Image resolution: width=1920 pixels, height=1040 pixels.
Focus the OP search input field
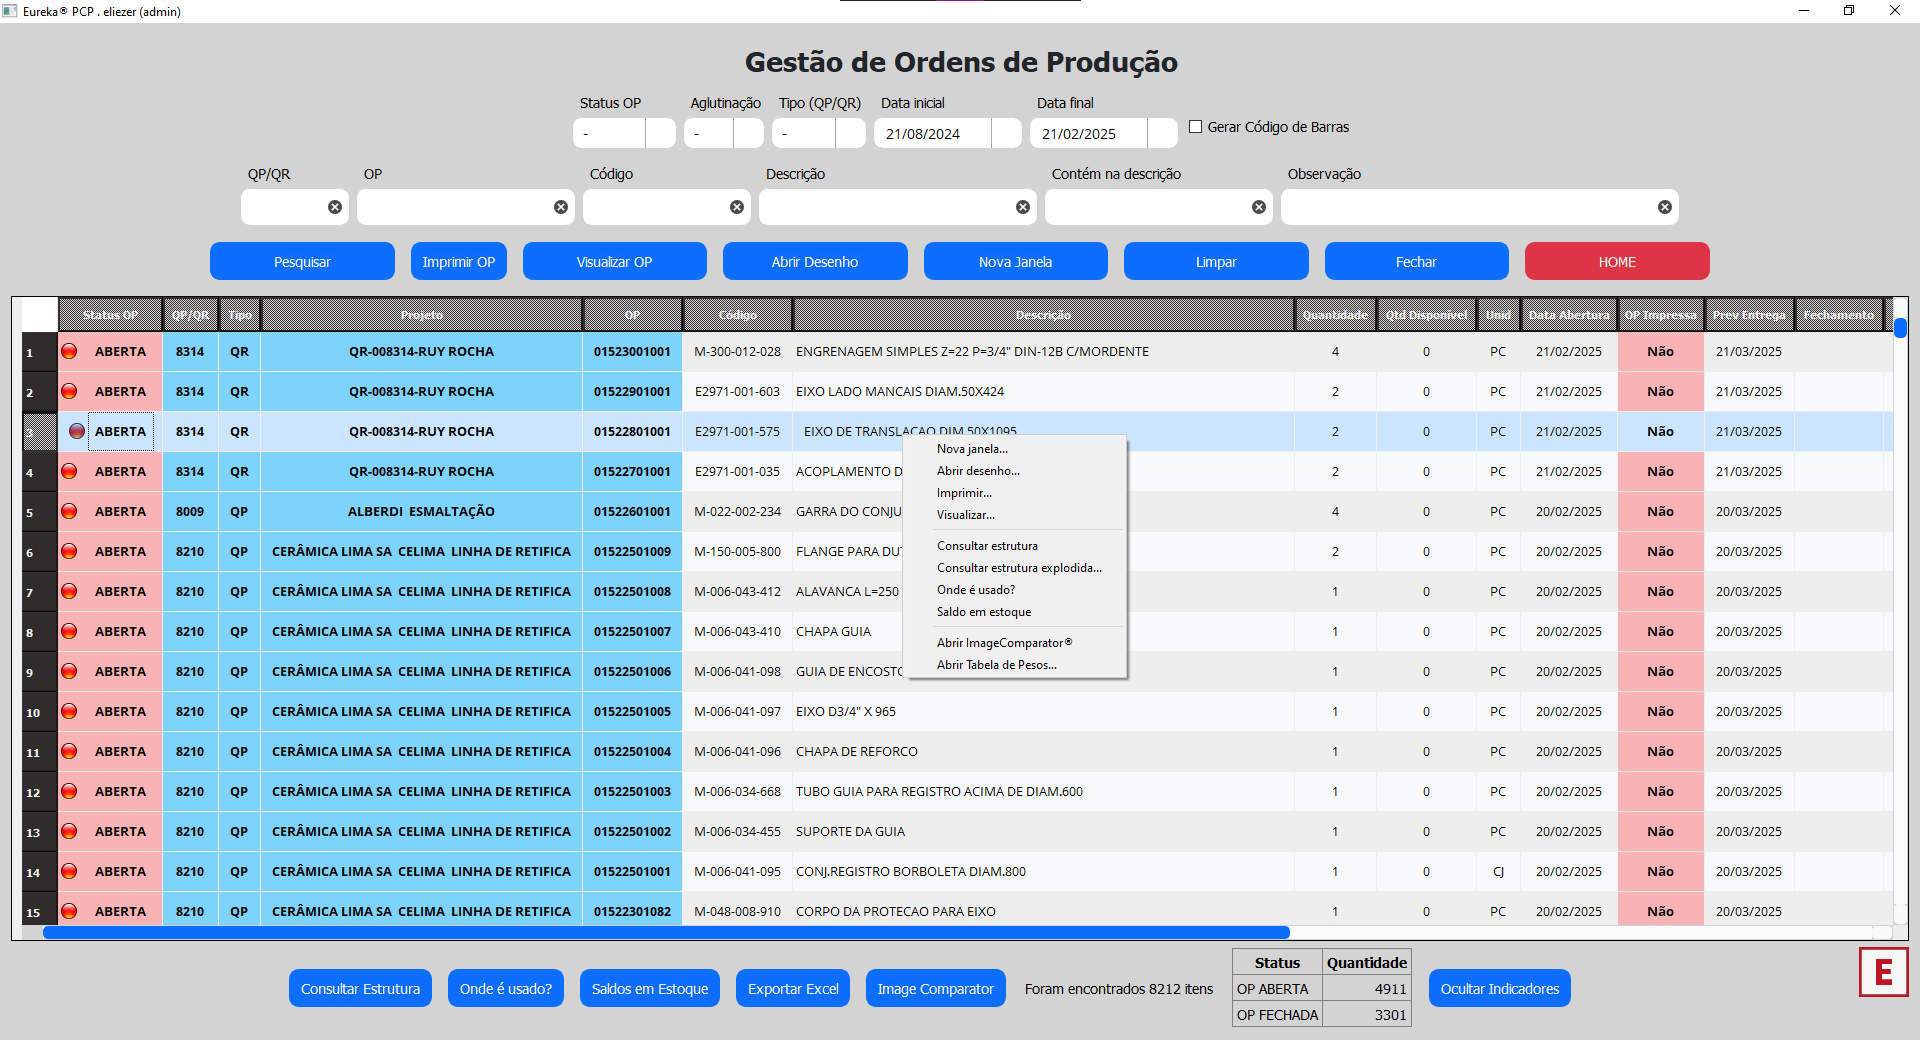point(466,207)
